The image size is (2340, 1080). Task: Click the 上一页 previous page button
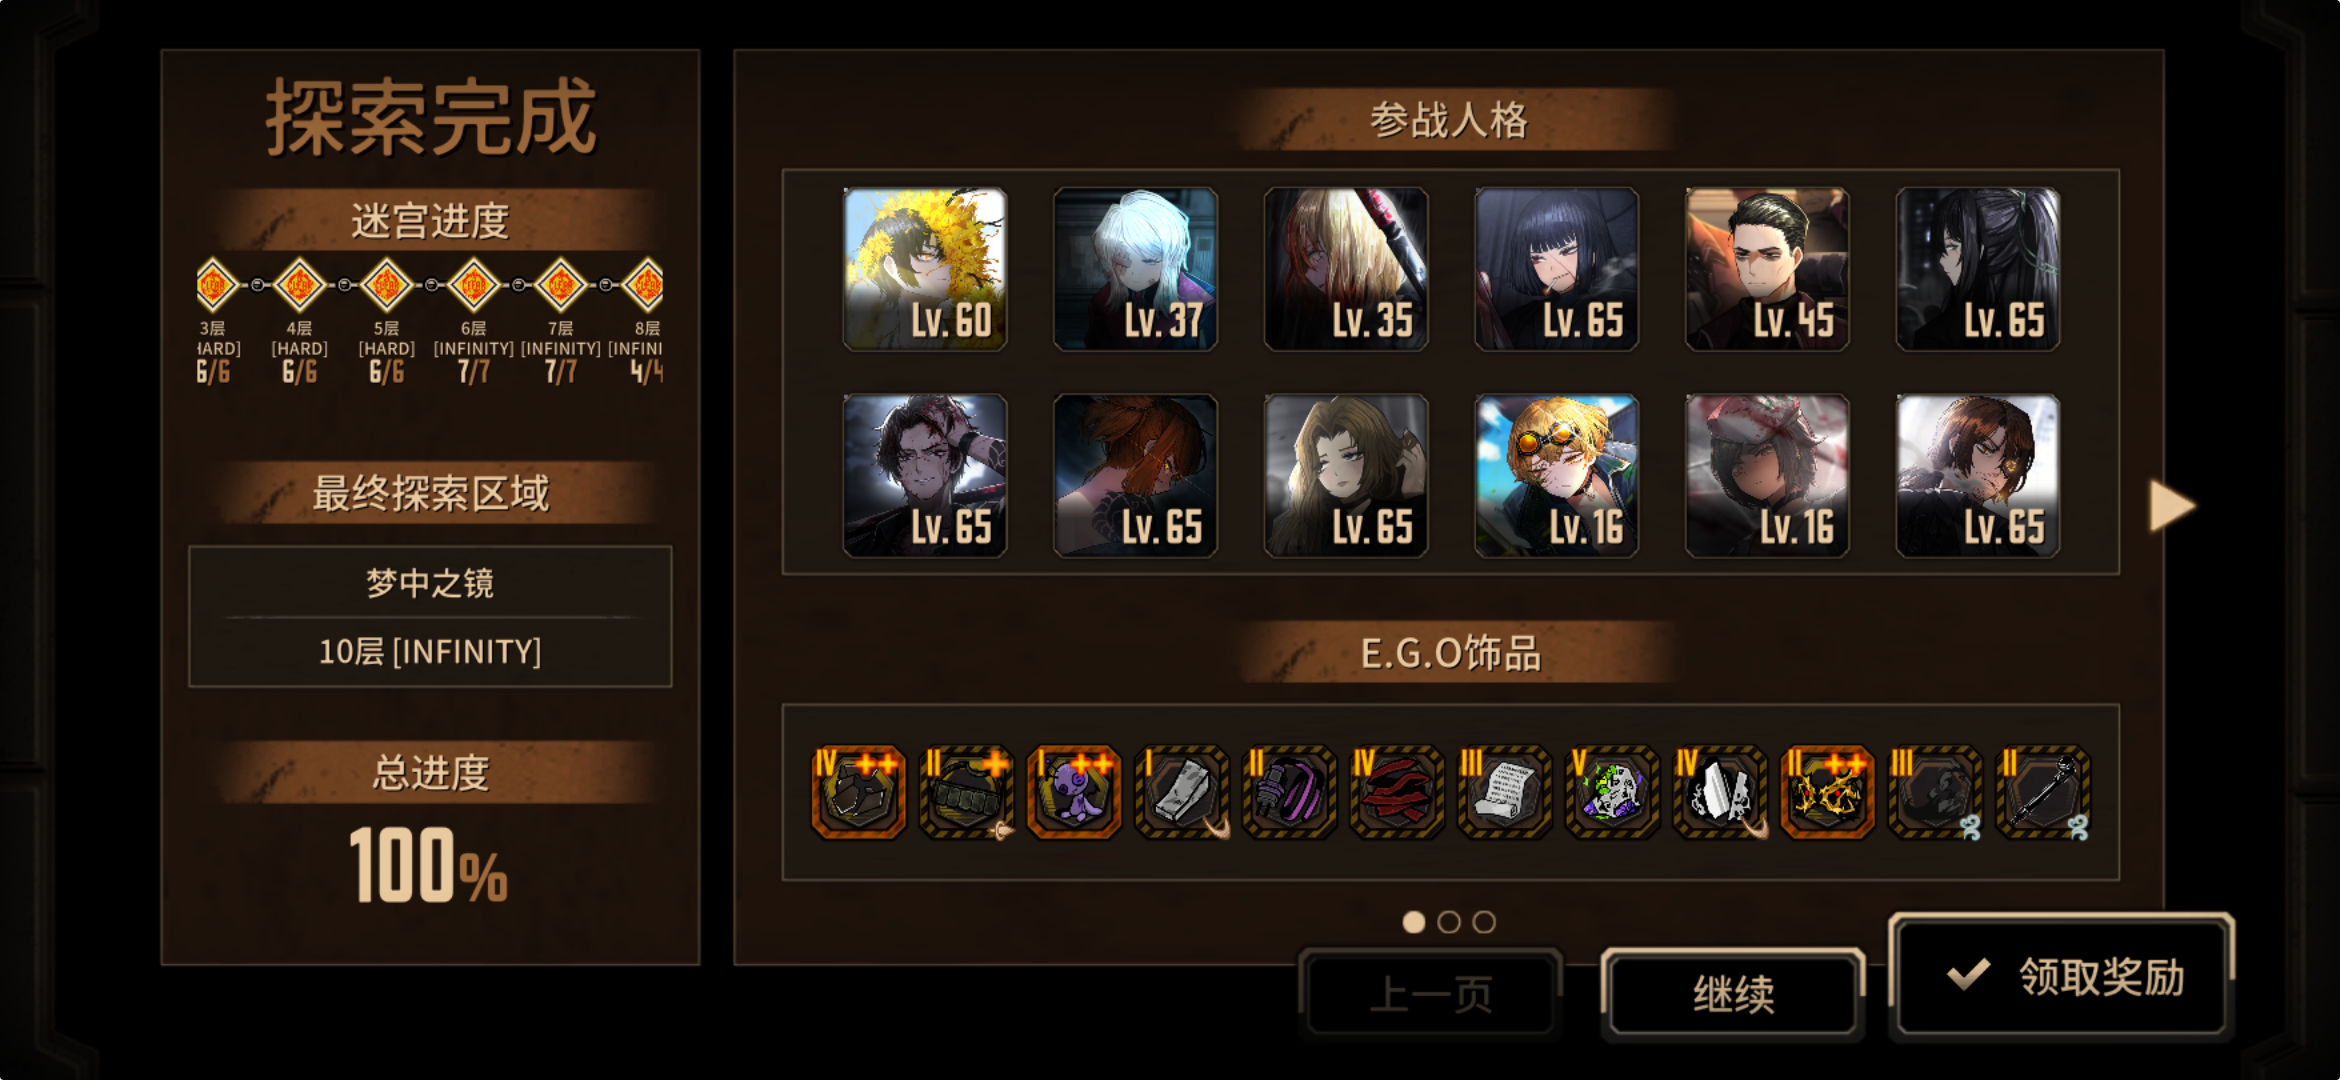[x=1431, y=994]
